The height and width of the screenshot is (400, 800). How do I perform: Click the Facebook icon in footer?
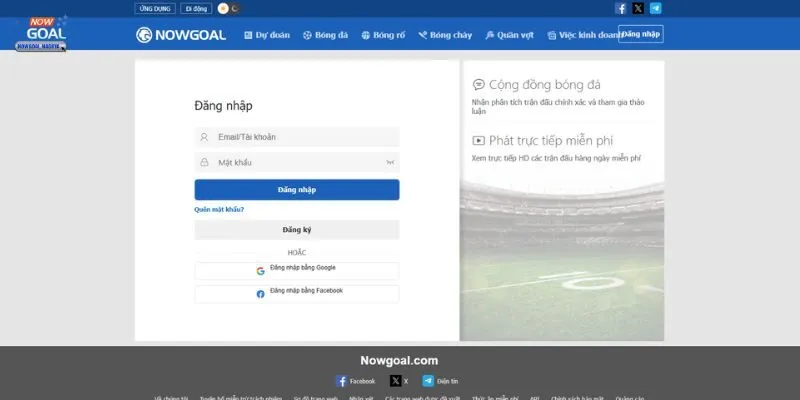click(x=342, y=381)
